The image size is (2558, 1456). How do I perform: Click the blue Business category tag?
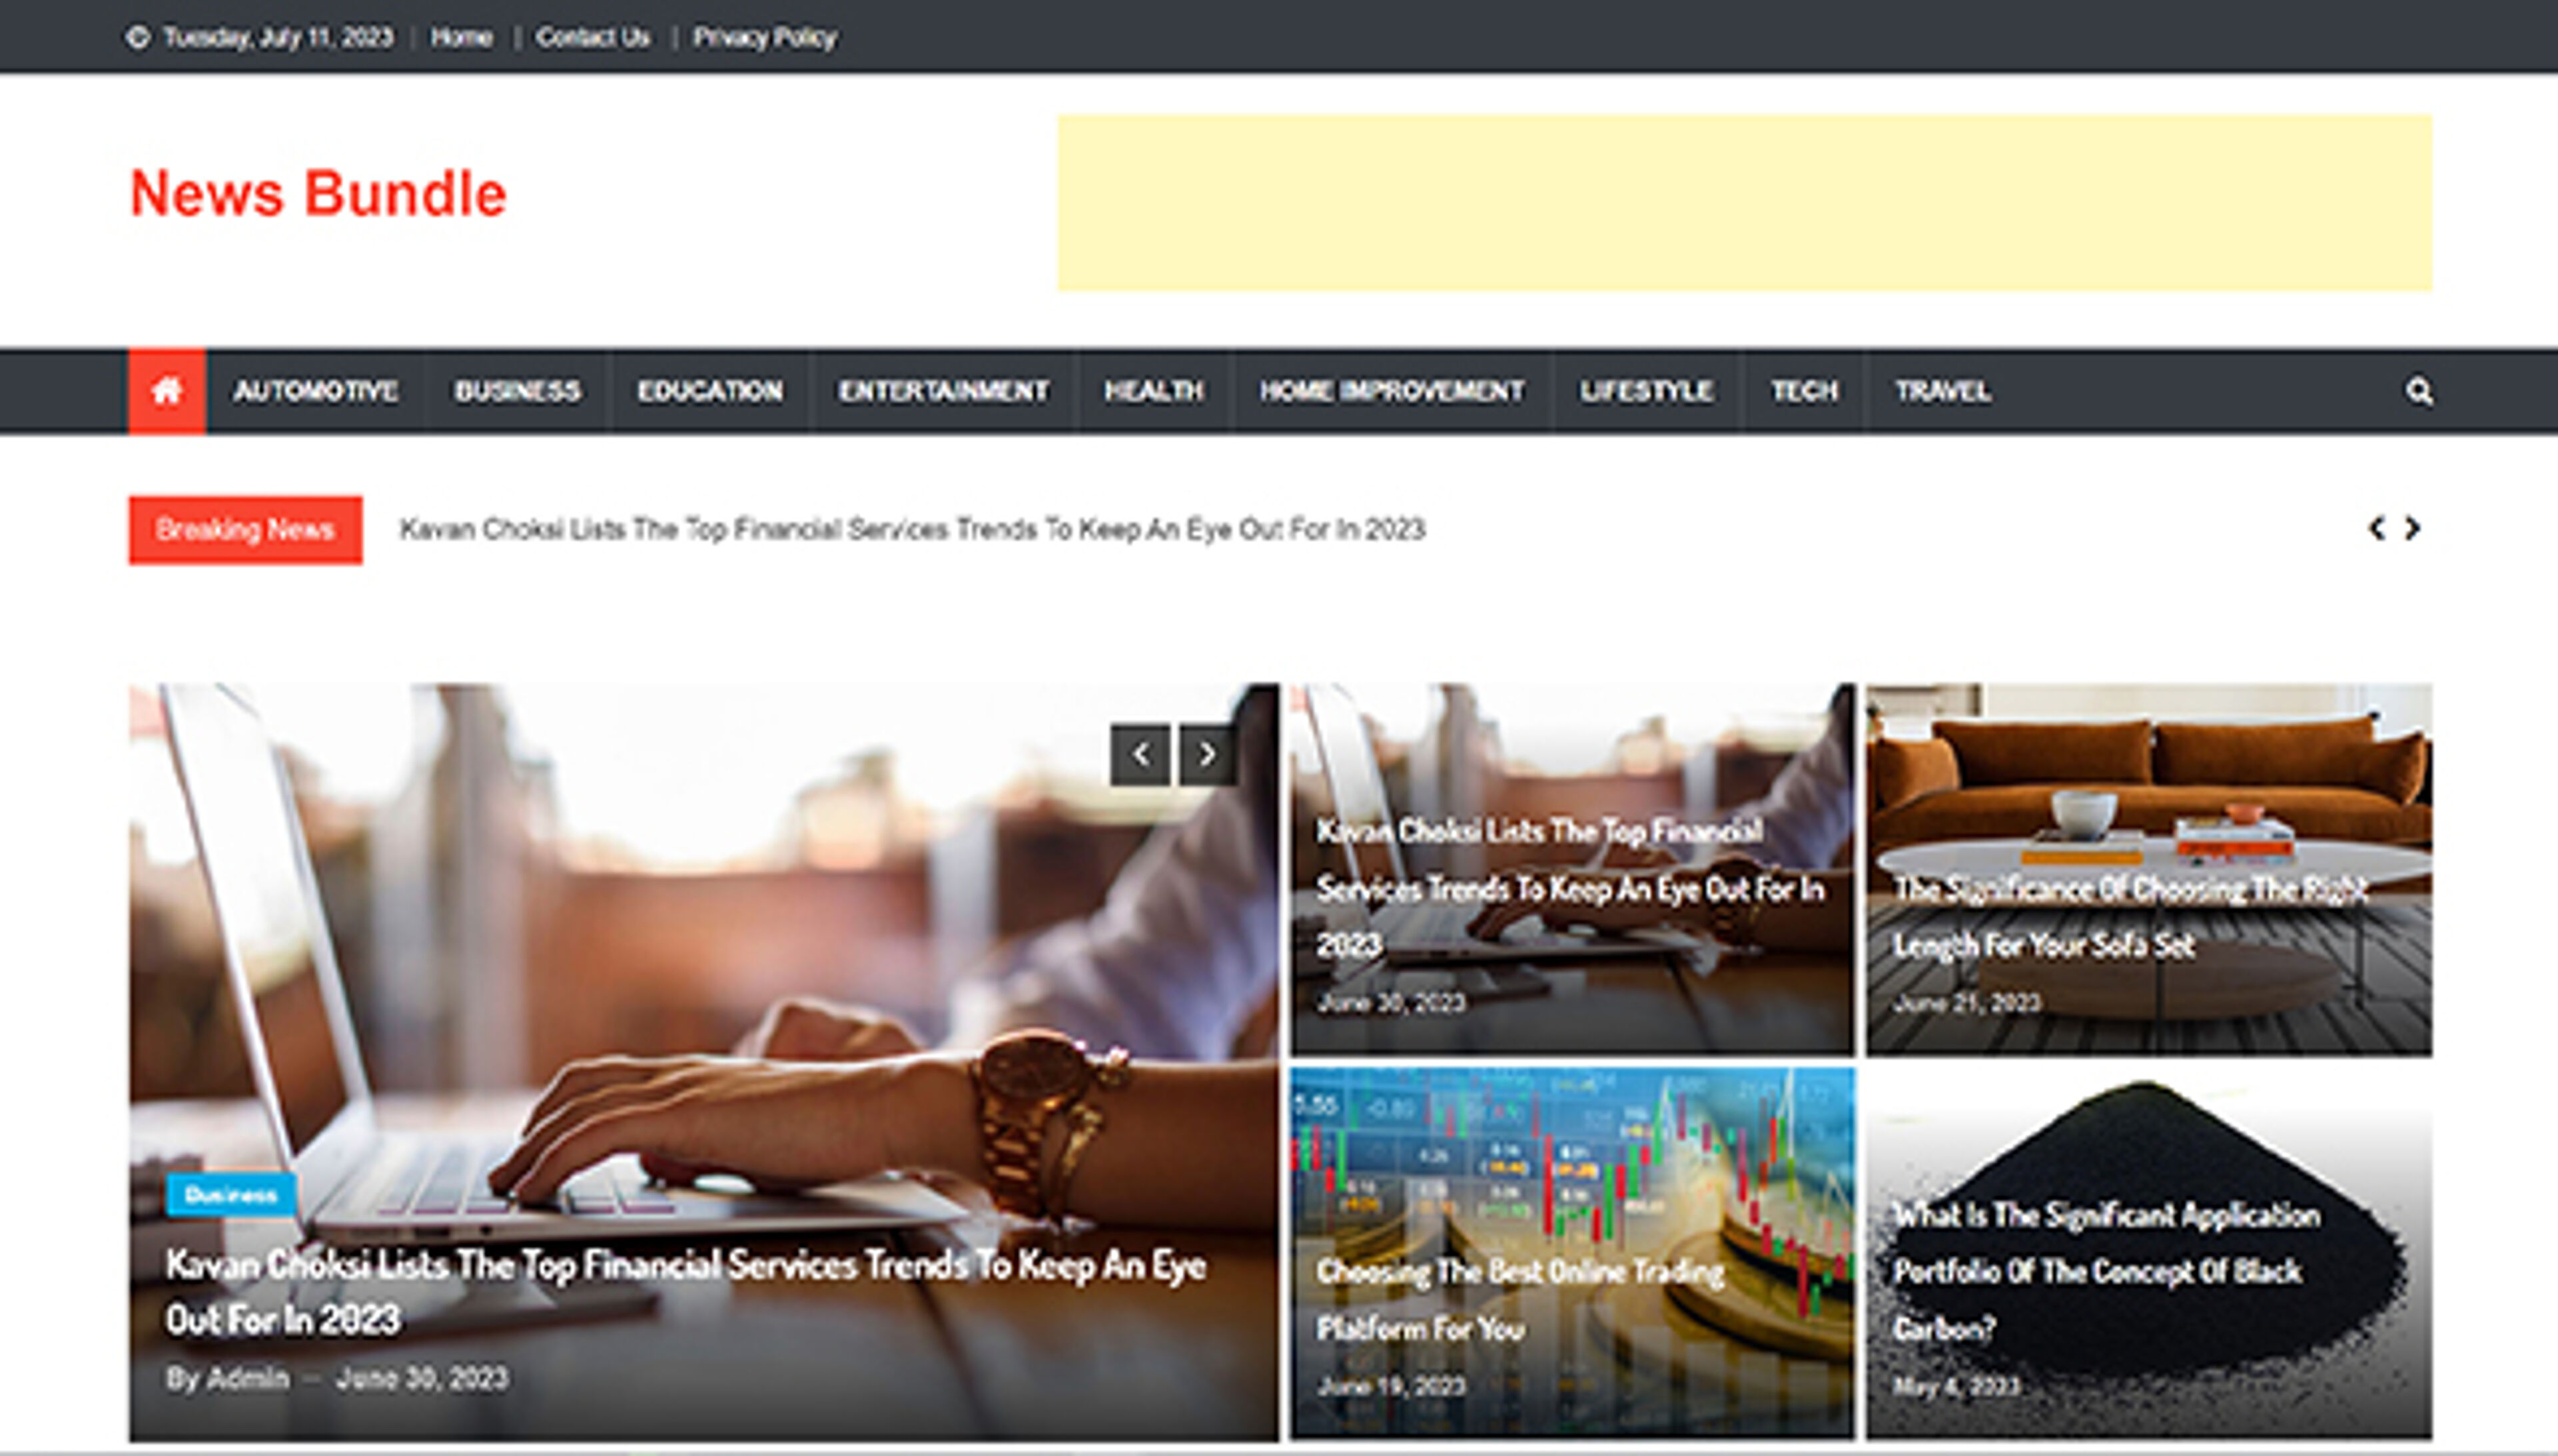tap(230, 1195)
